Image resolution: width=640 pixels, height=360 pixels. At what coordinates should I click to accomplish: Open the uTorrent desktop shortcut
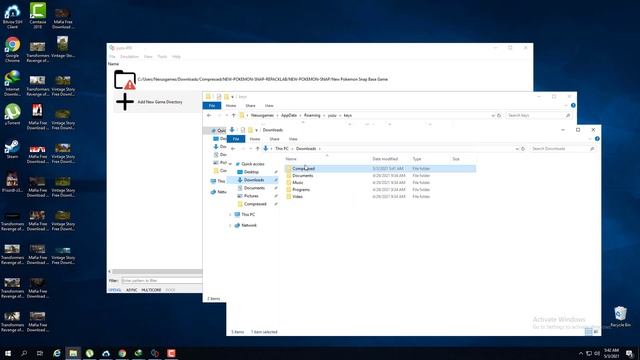click(12, 114)
